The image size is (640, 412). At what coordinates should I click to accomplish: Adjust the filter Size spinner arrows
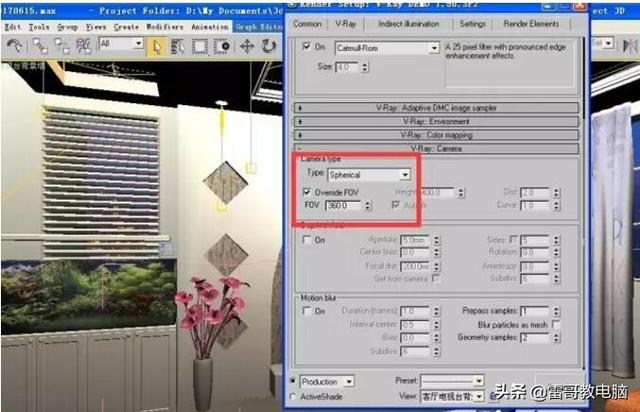click(x=365, y=67)
